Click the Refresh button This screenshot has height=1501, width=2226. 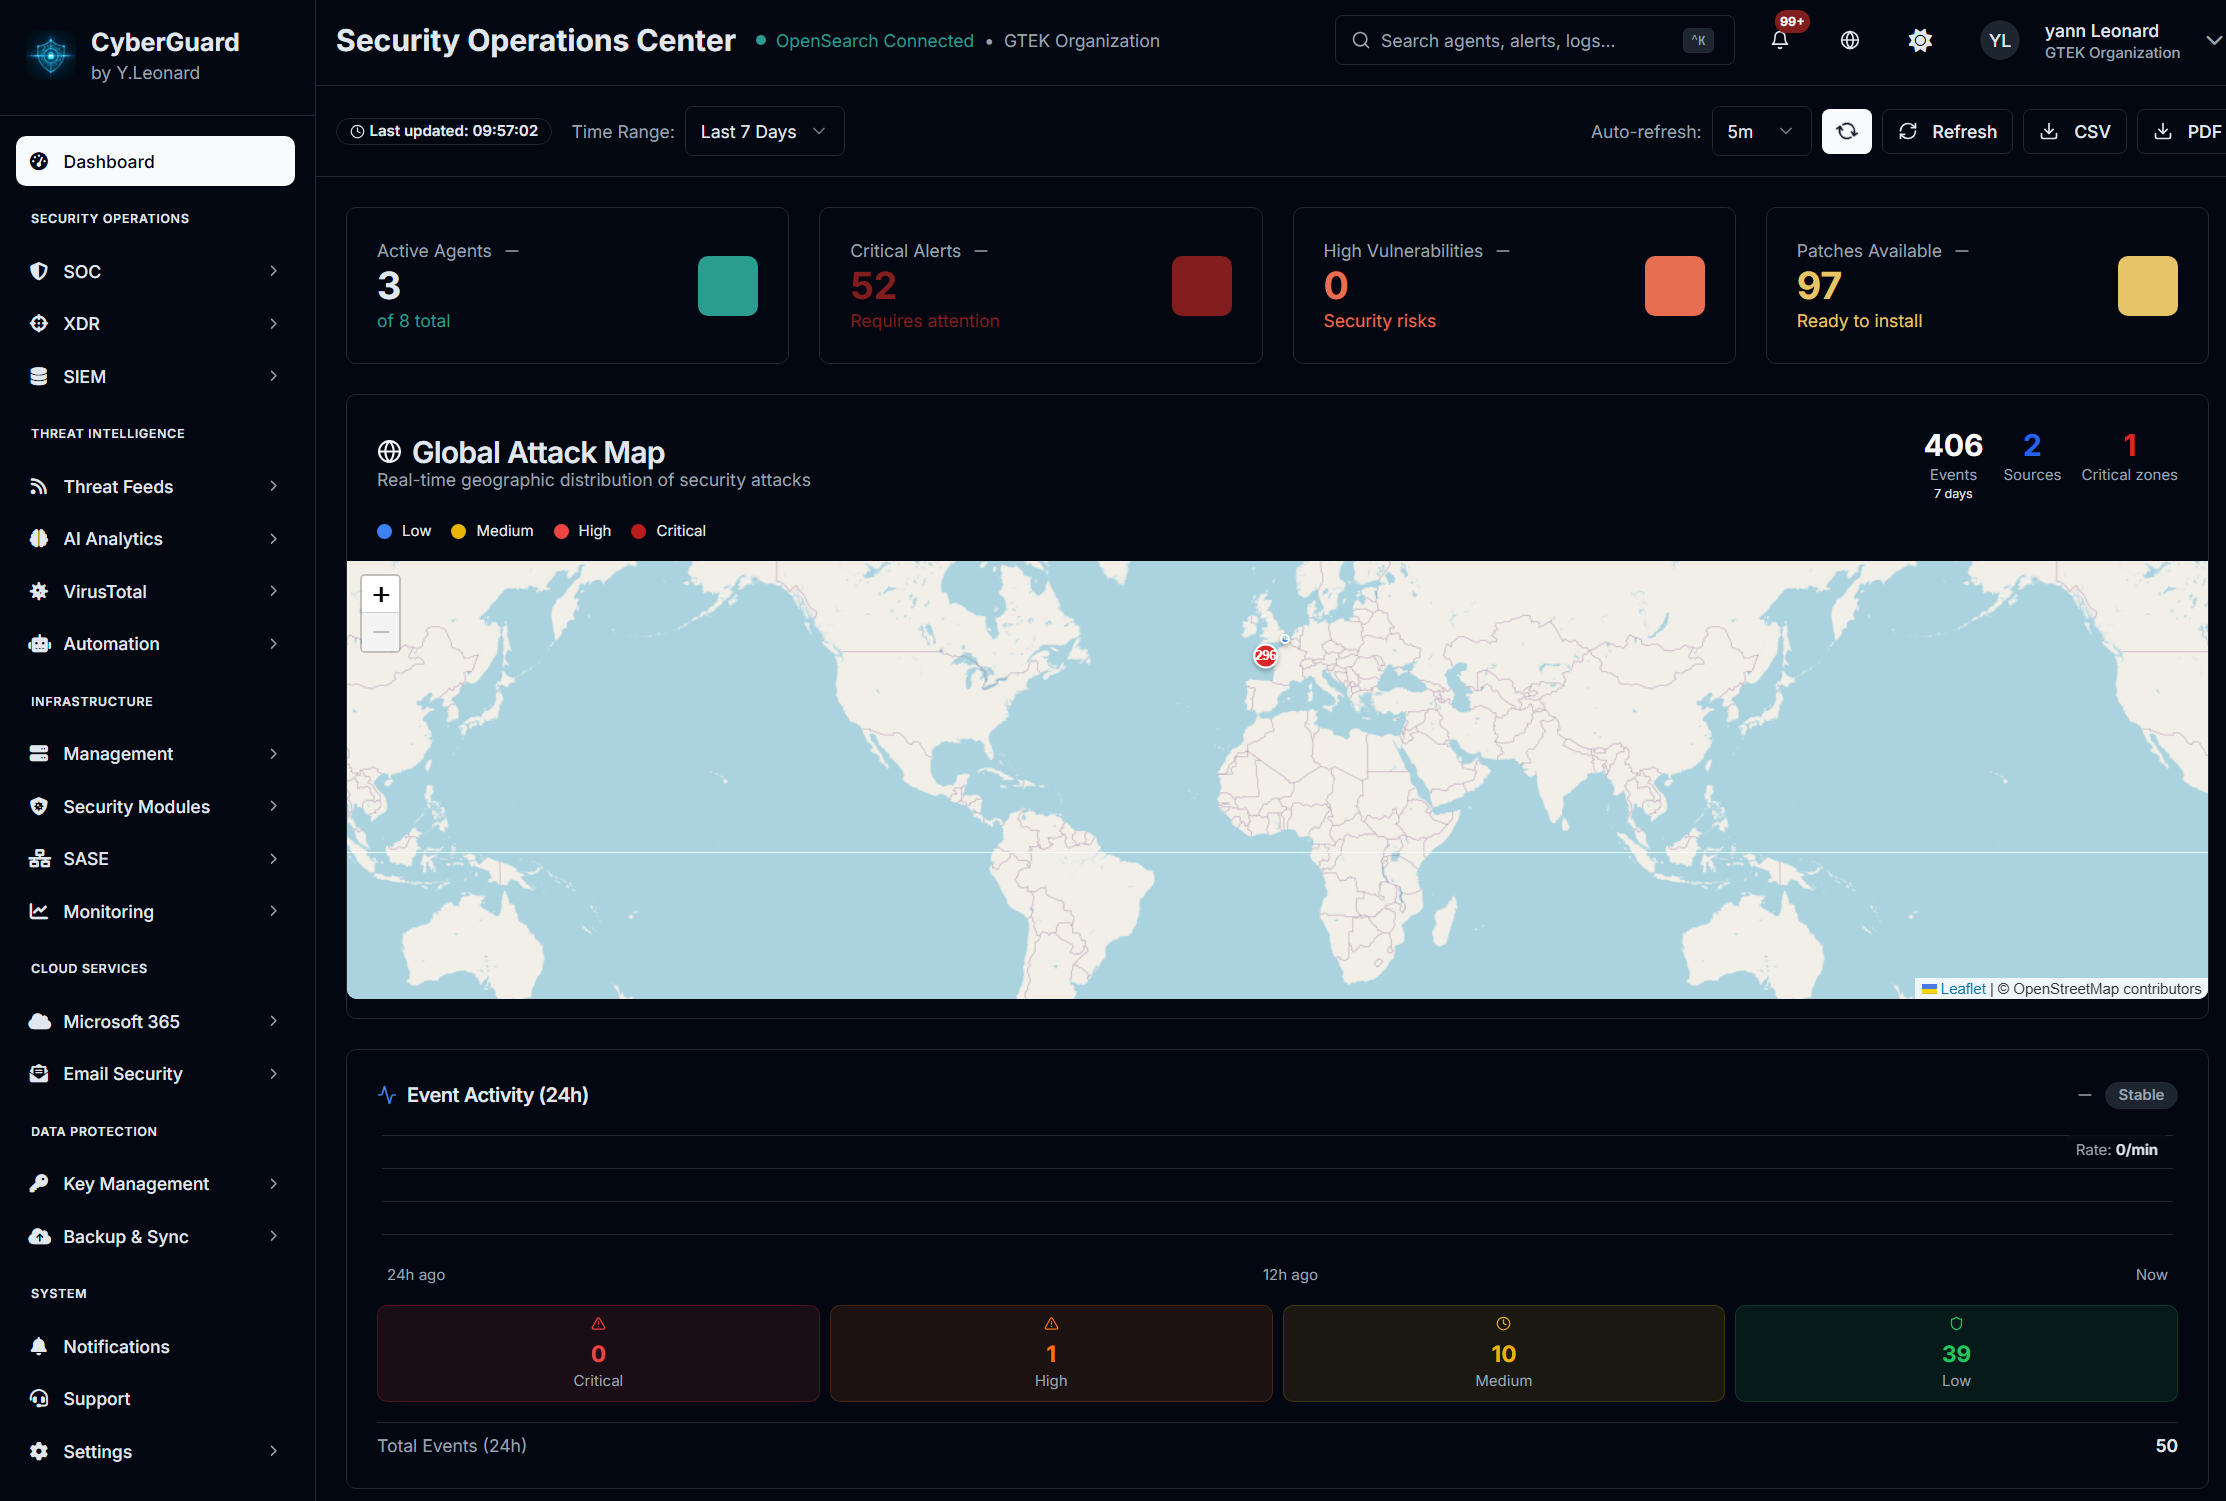pos(1946,131)
